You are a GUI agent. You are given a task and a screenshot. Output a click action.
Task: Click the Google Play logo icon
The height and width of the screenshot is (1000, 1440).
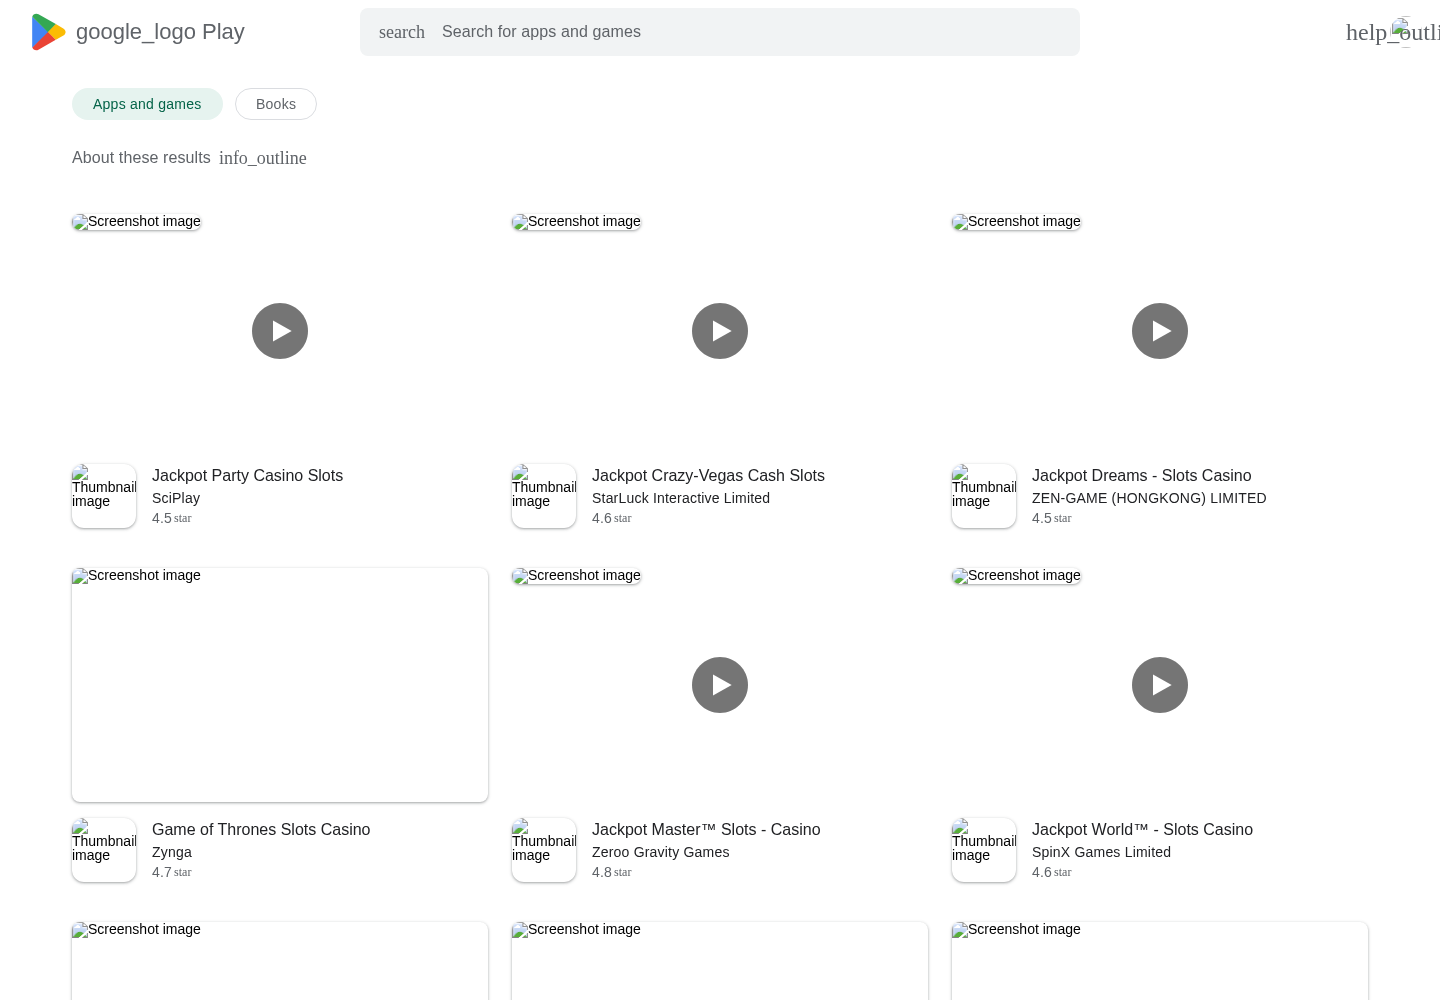click(48, 32)
